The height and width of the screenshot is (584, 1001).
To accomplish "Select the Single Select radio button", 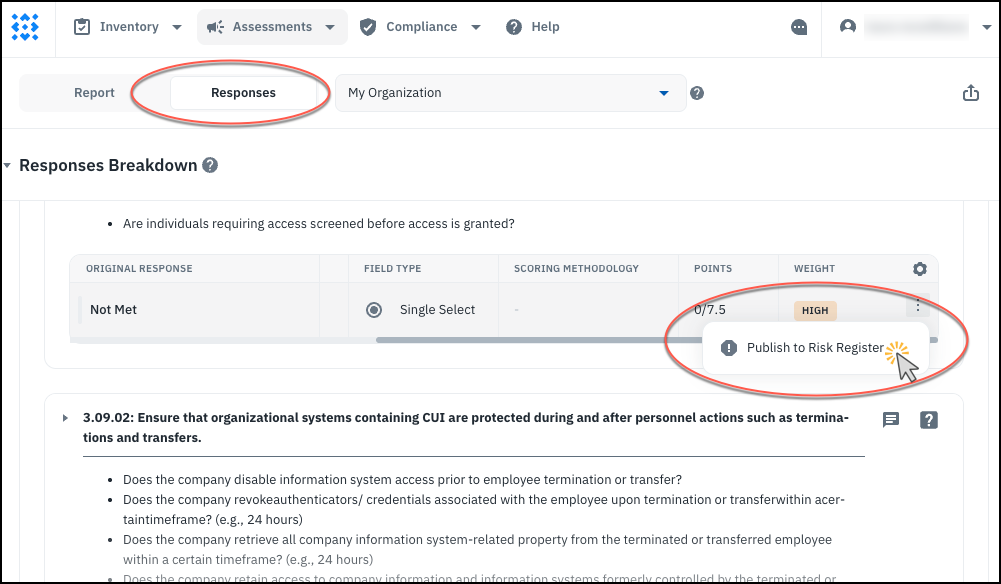I will coord(374,310).
